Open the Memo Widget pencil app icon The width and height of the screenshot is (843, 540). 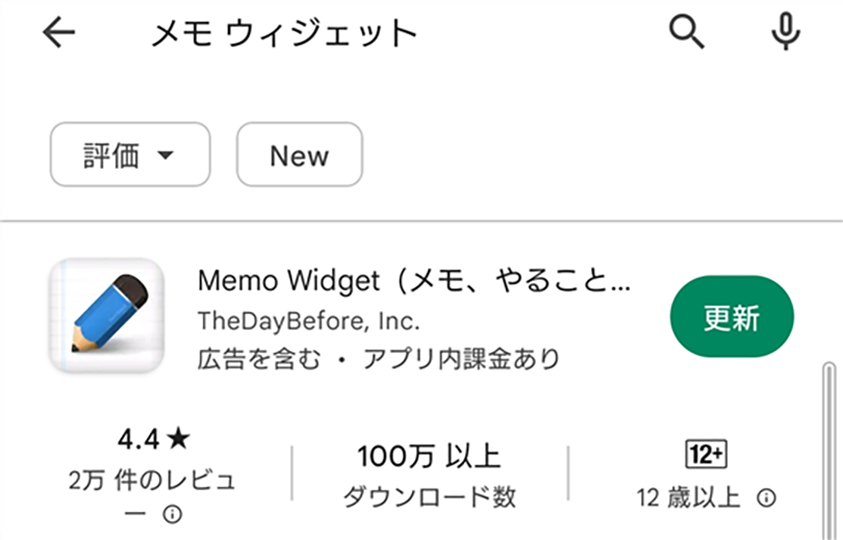(x=106, y=316)
